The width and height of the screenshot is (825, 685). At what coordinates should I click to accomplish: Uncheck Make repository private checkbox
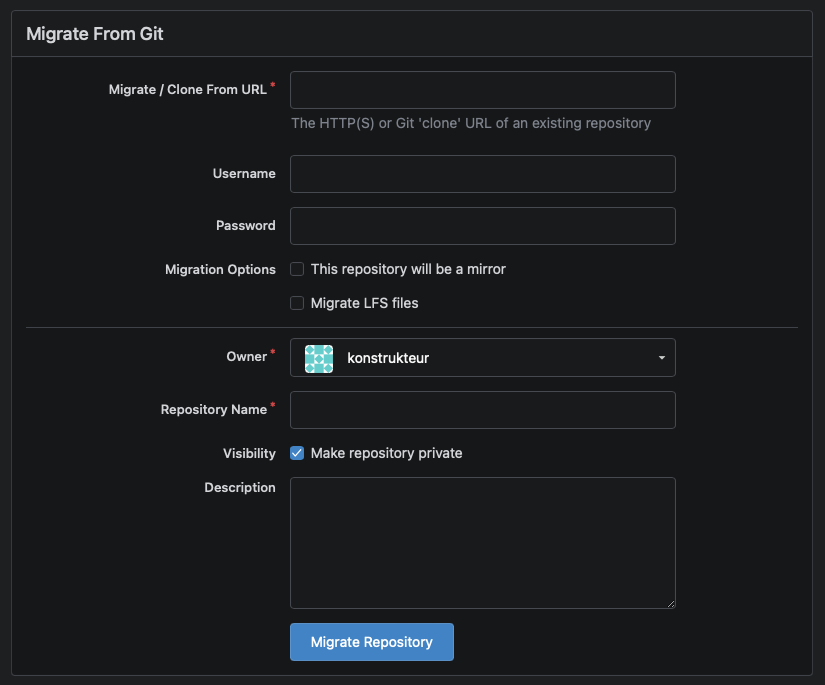coord(297,453)
